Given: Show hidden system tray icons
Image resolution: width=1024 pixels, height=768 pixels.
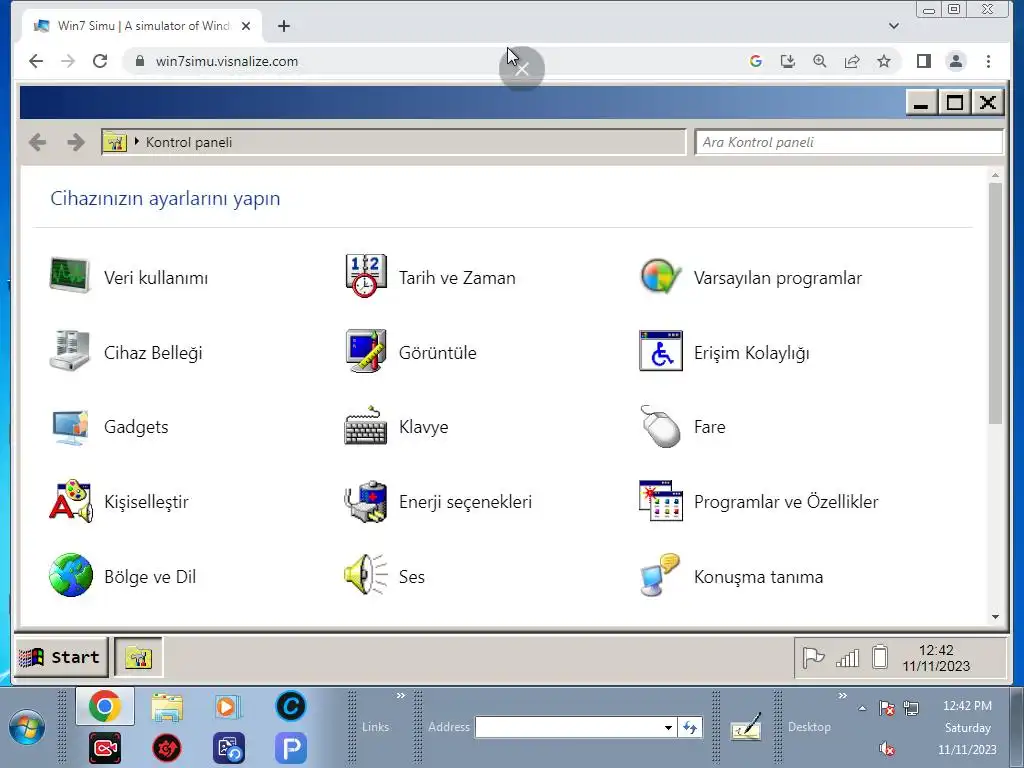Looking at the screenshot, I should (x=863, y=708).
